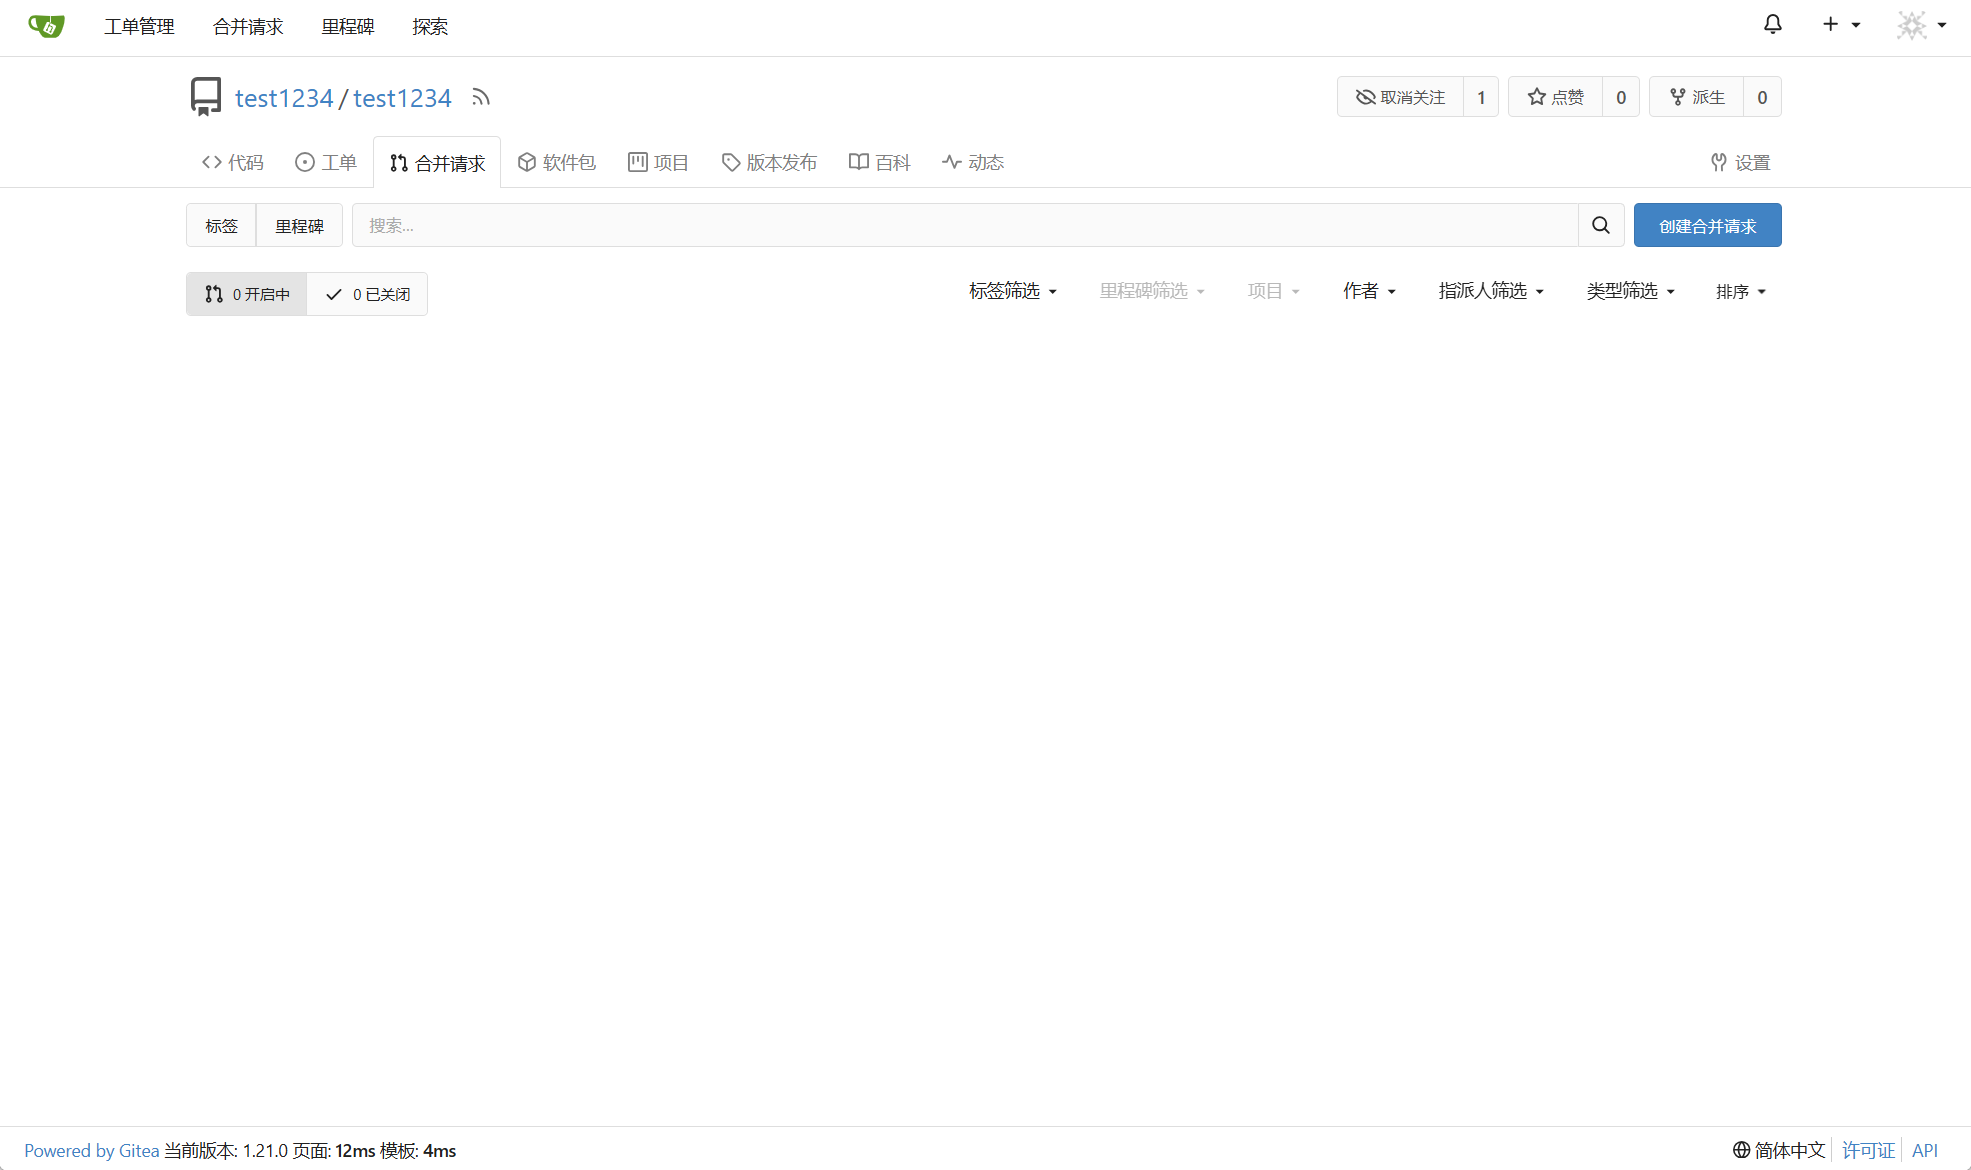Open the RSS feed for test1234 repository

coord(480,97)
